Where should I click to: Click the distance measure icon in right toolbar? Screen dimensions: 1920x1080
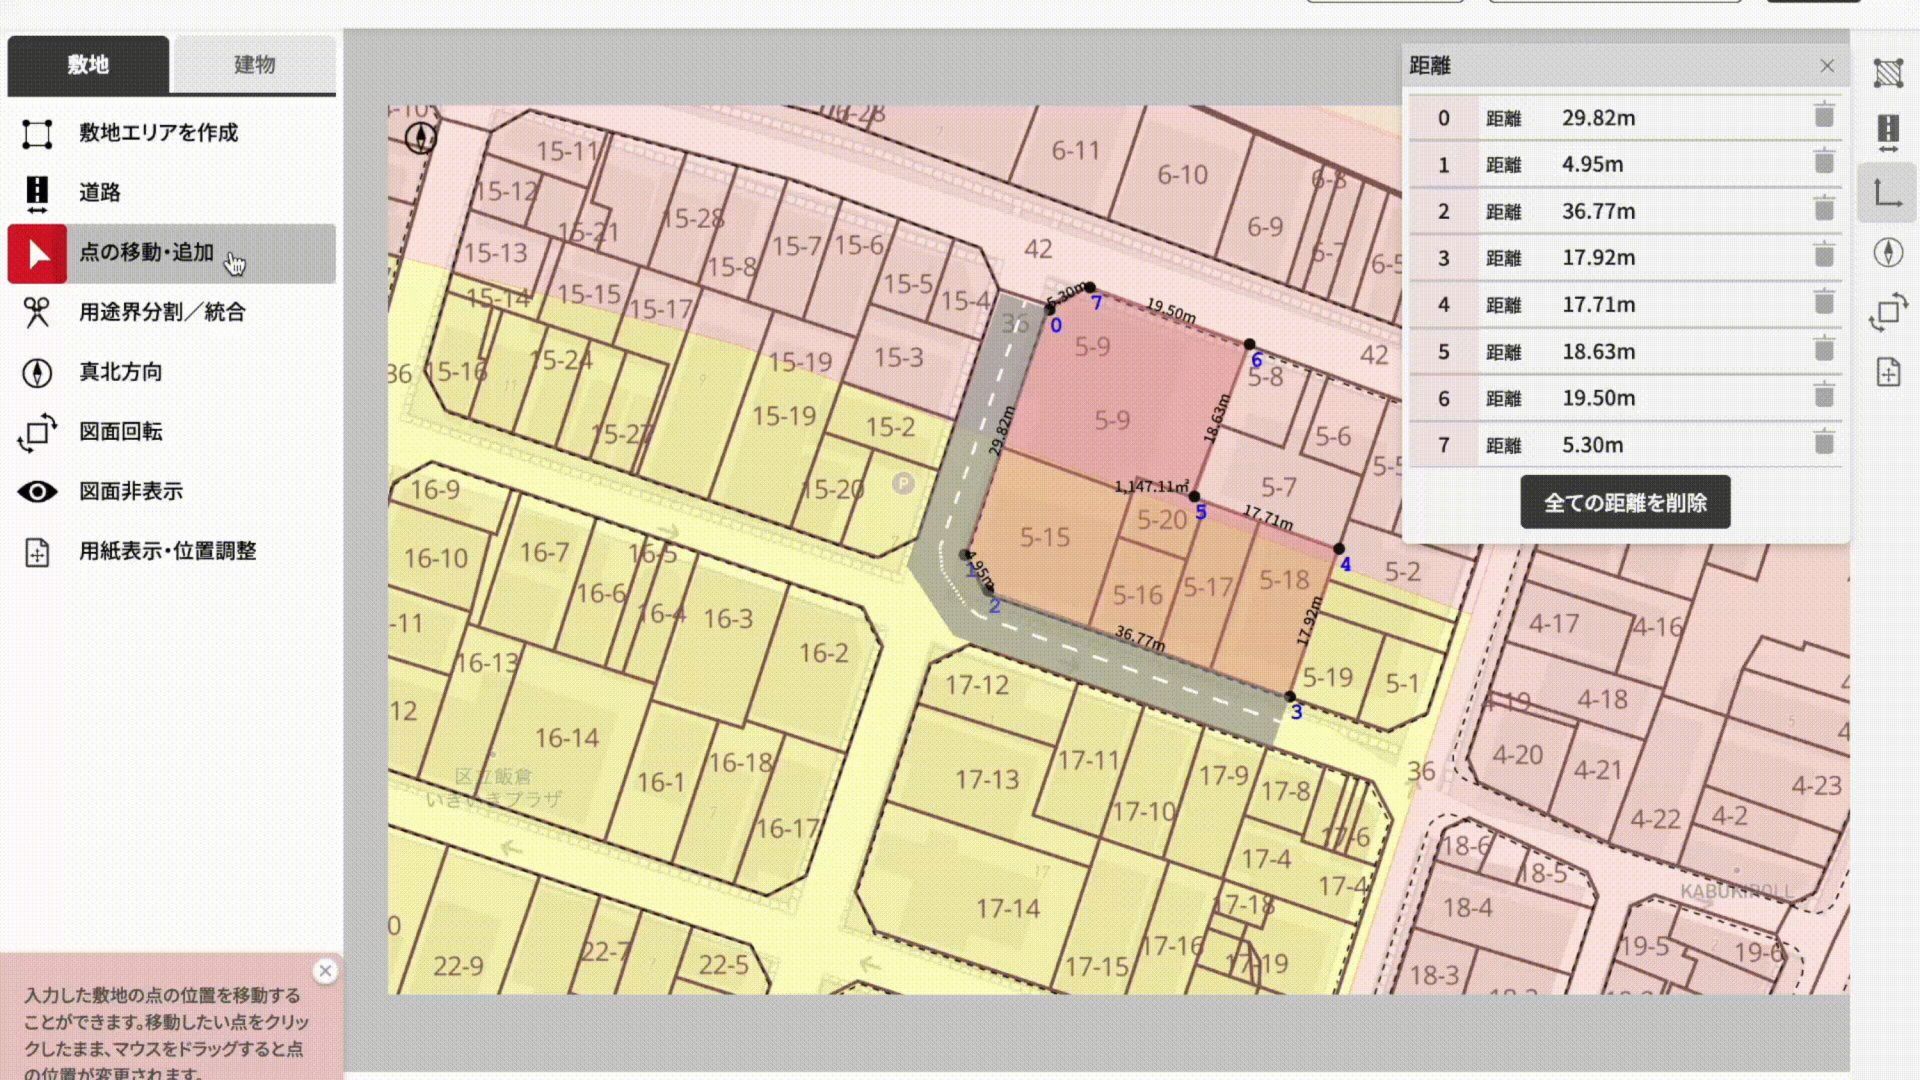(1888, 193)
